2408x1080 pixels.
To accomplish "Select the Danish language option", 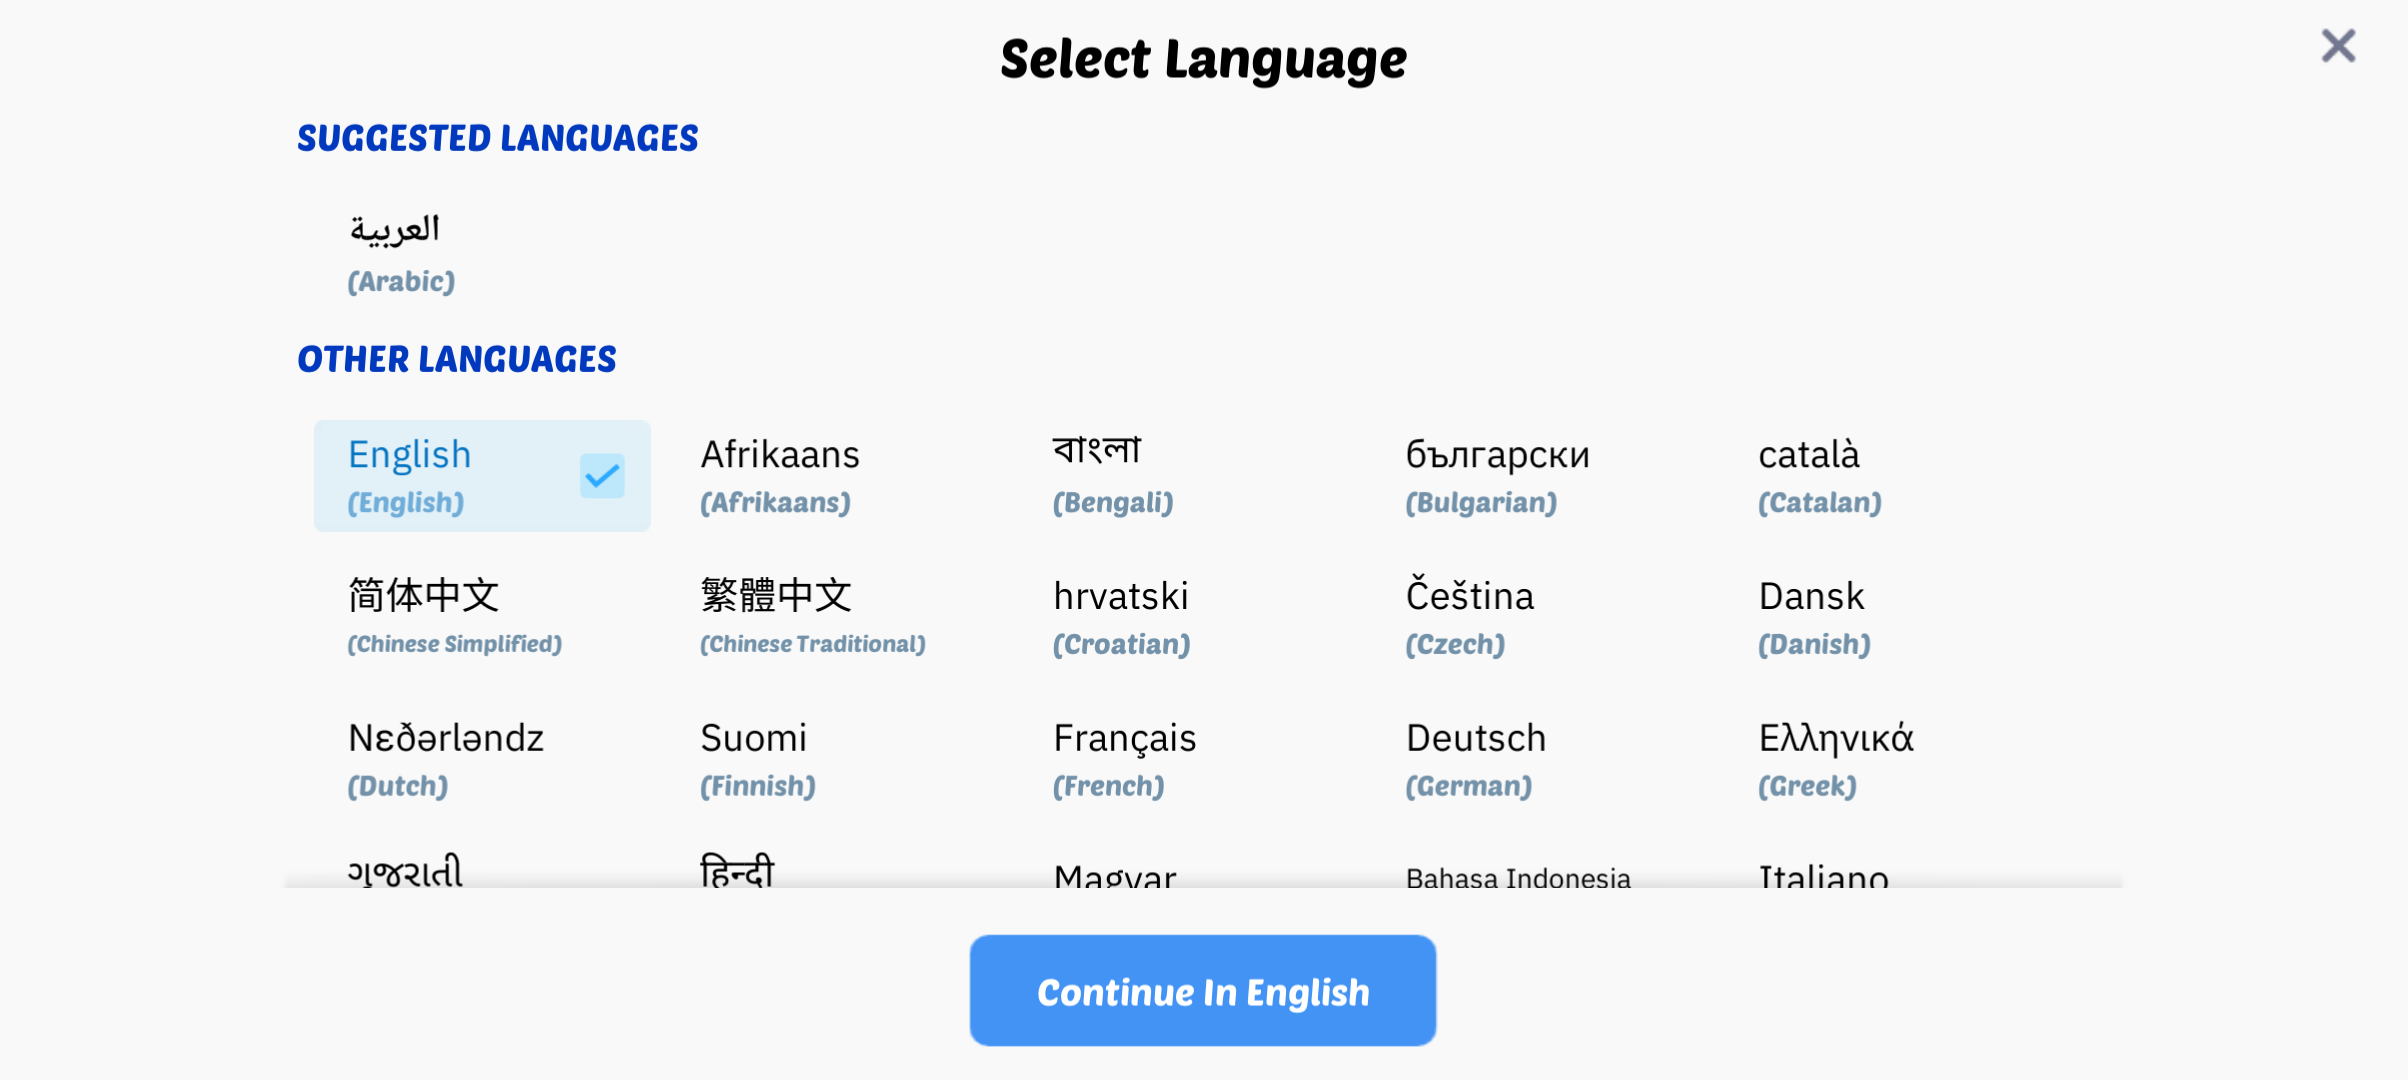I will pos(1814,617).
